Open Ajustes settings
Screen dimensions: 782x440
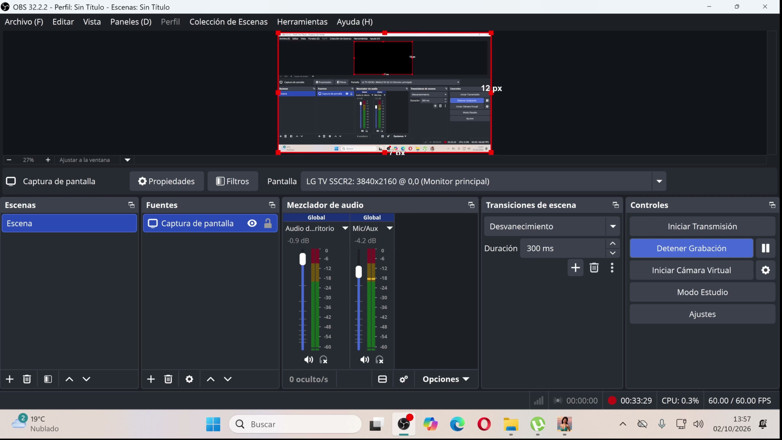(x=702, y=314)
